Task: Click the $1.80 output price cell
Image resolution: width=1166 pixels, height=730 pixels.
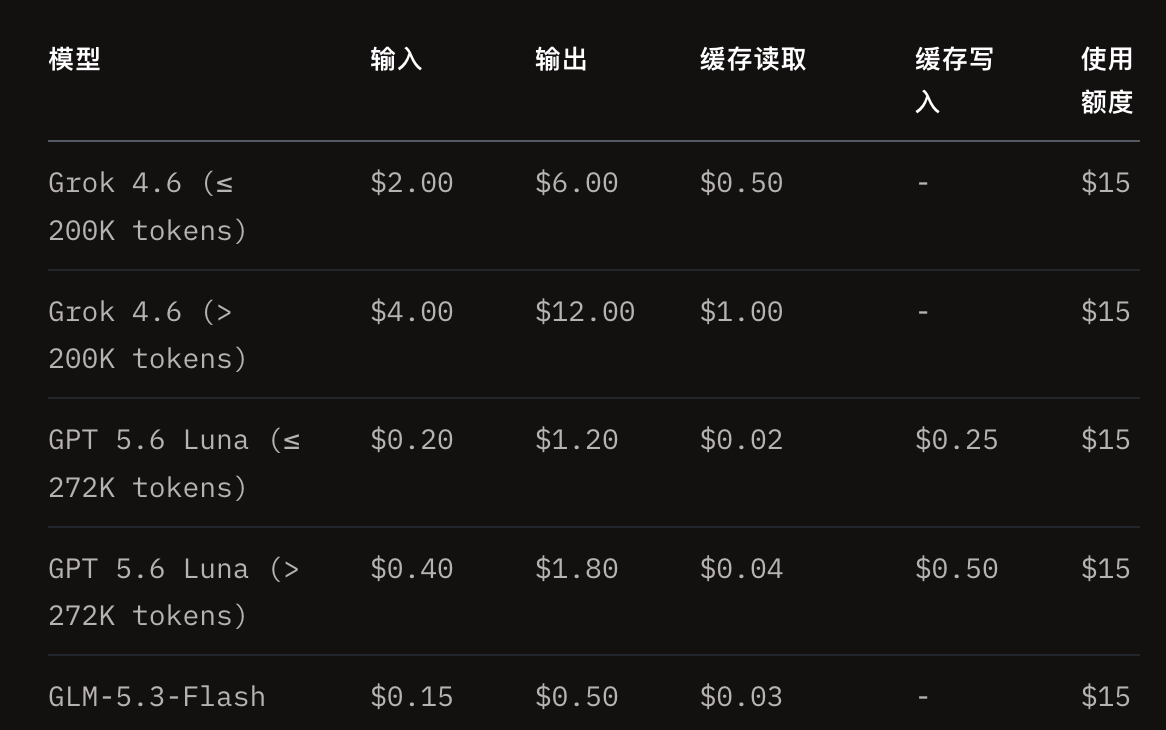Action: pyautogui.click(x=576, y=568)
